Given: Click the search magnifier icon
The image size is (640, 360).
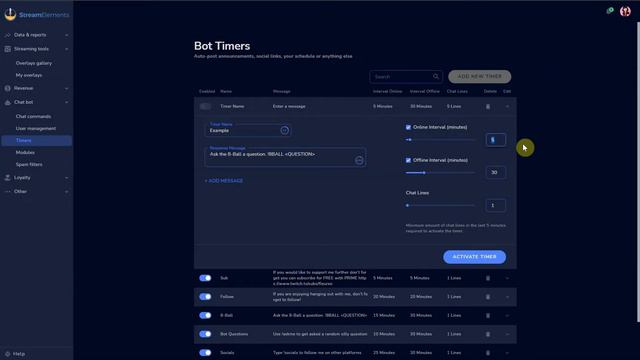Looking at the screenshot, I should [x=436, y=76].
